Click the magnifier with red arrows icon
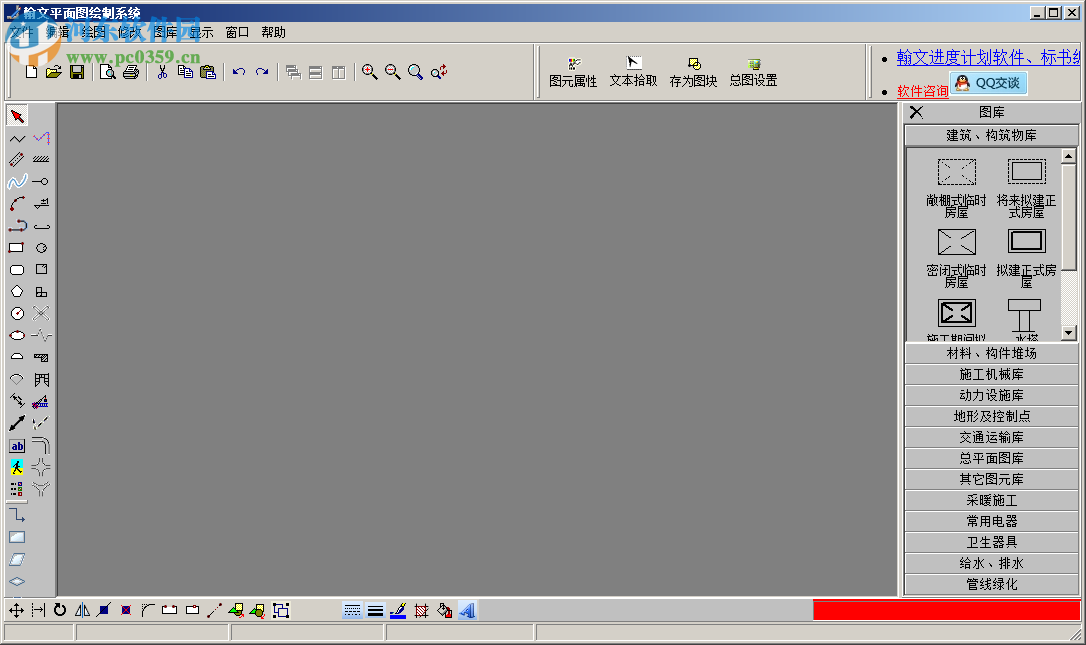 click(439, 72)
